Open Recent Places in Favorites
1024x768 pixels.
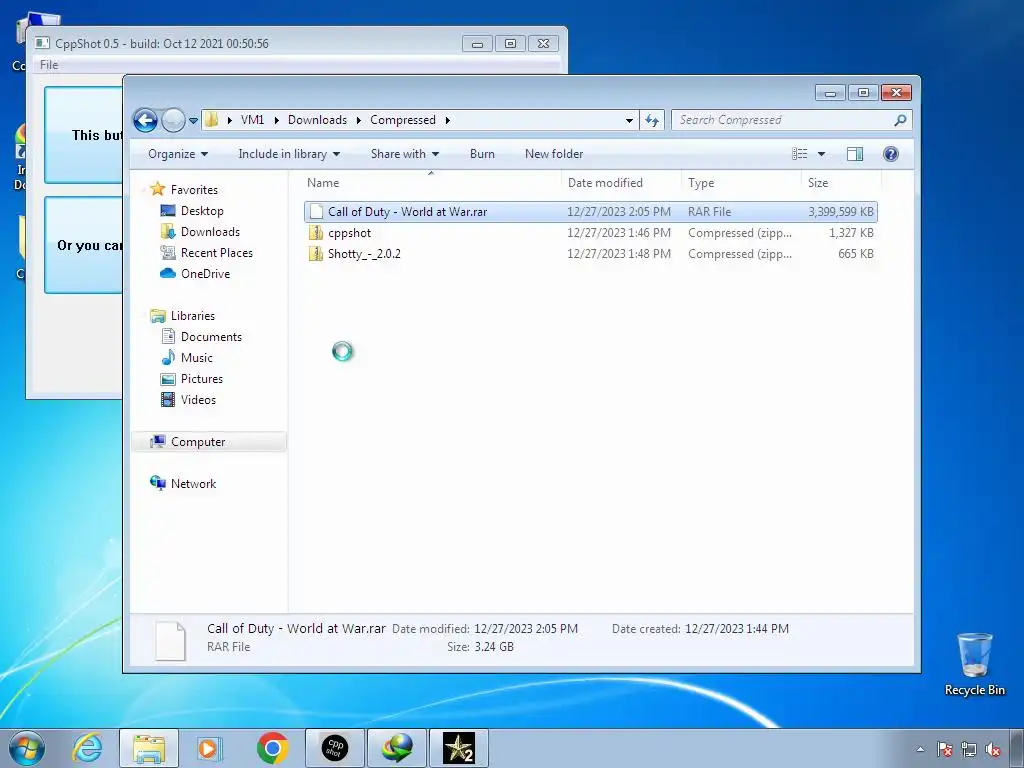216,253
